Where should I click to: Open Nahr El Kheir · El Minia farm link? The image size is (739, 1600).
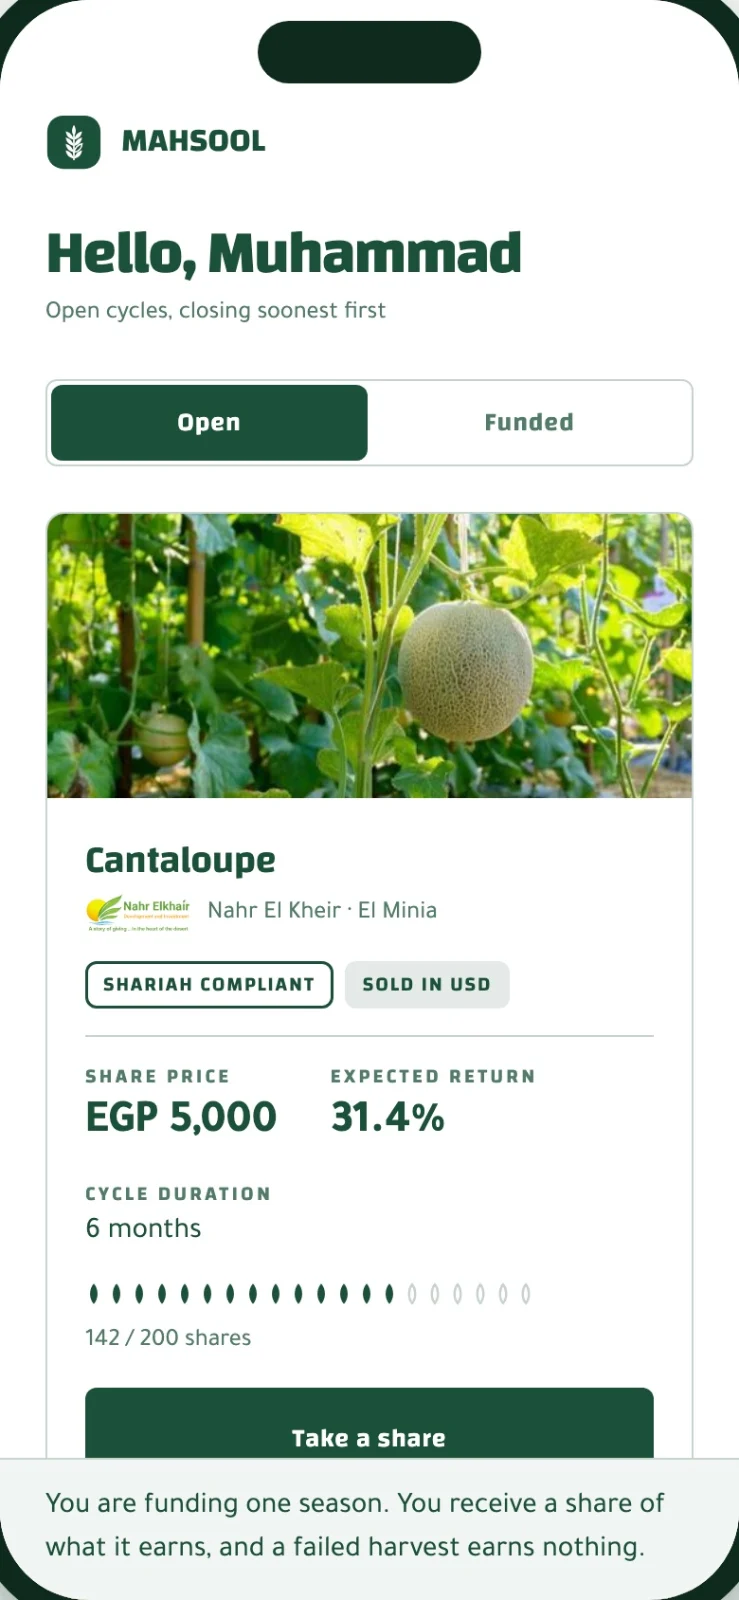(x=322, y=910)
